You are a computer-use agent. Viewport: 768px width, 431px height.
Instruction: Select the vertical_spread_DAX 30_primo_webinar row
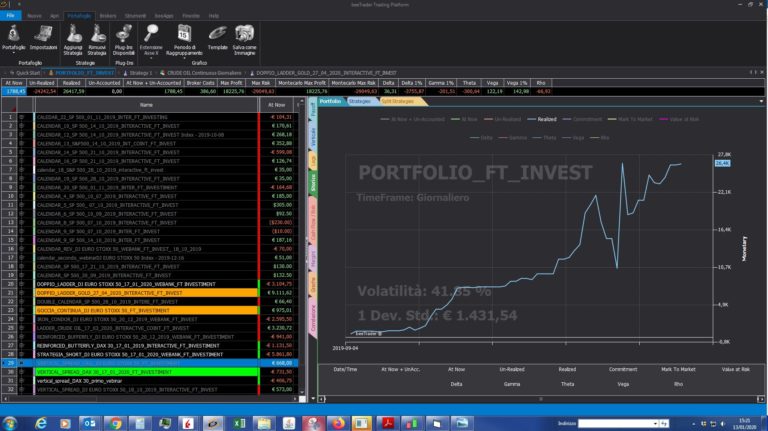click(x=147, y=381)
